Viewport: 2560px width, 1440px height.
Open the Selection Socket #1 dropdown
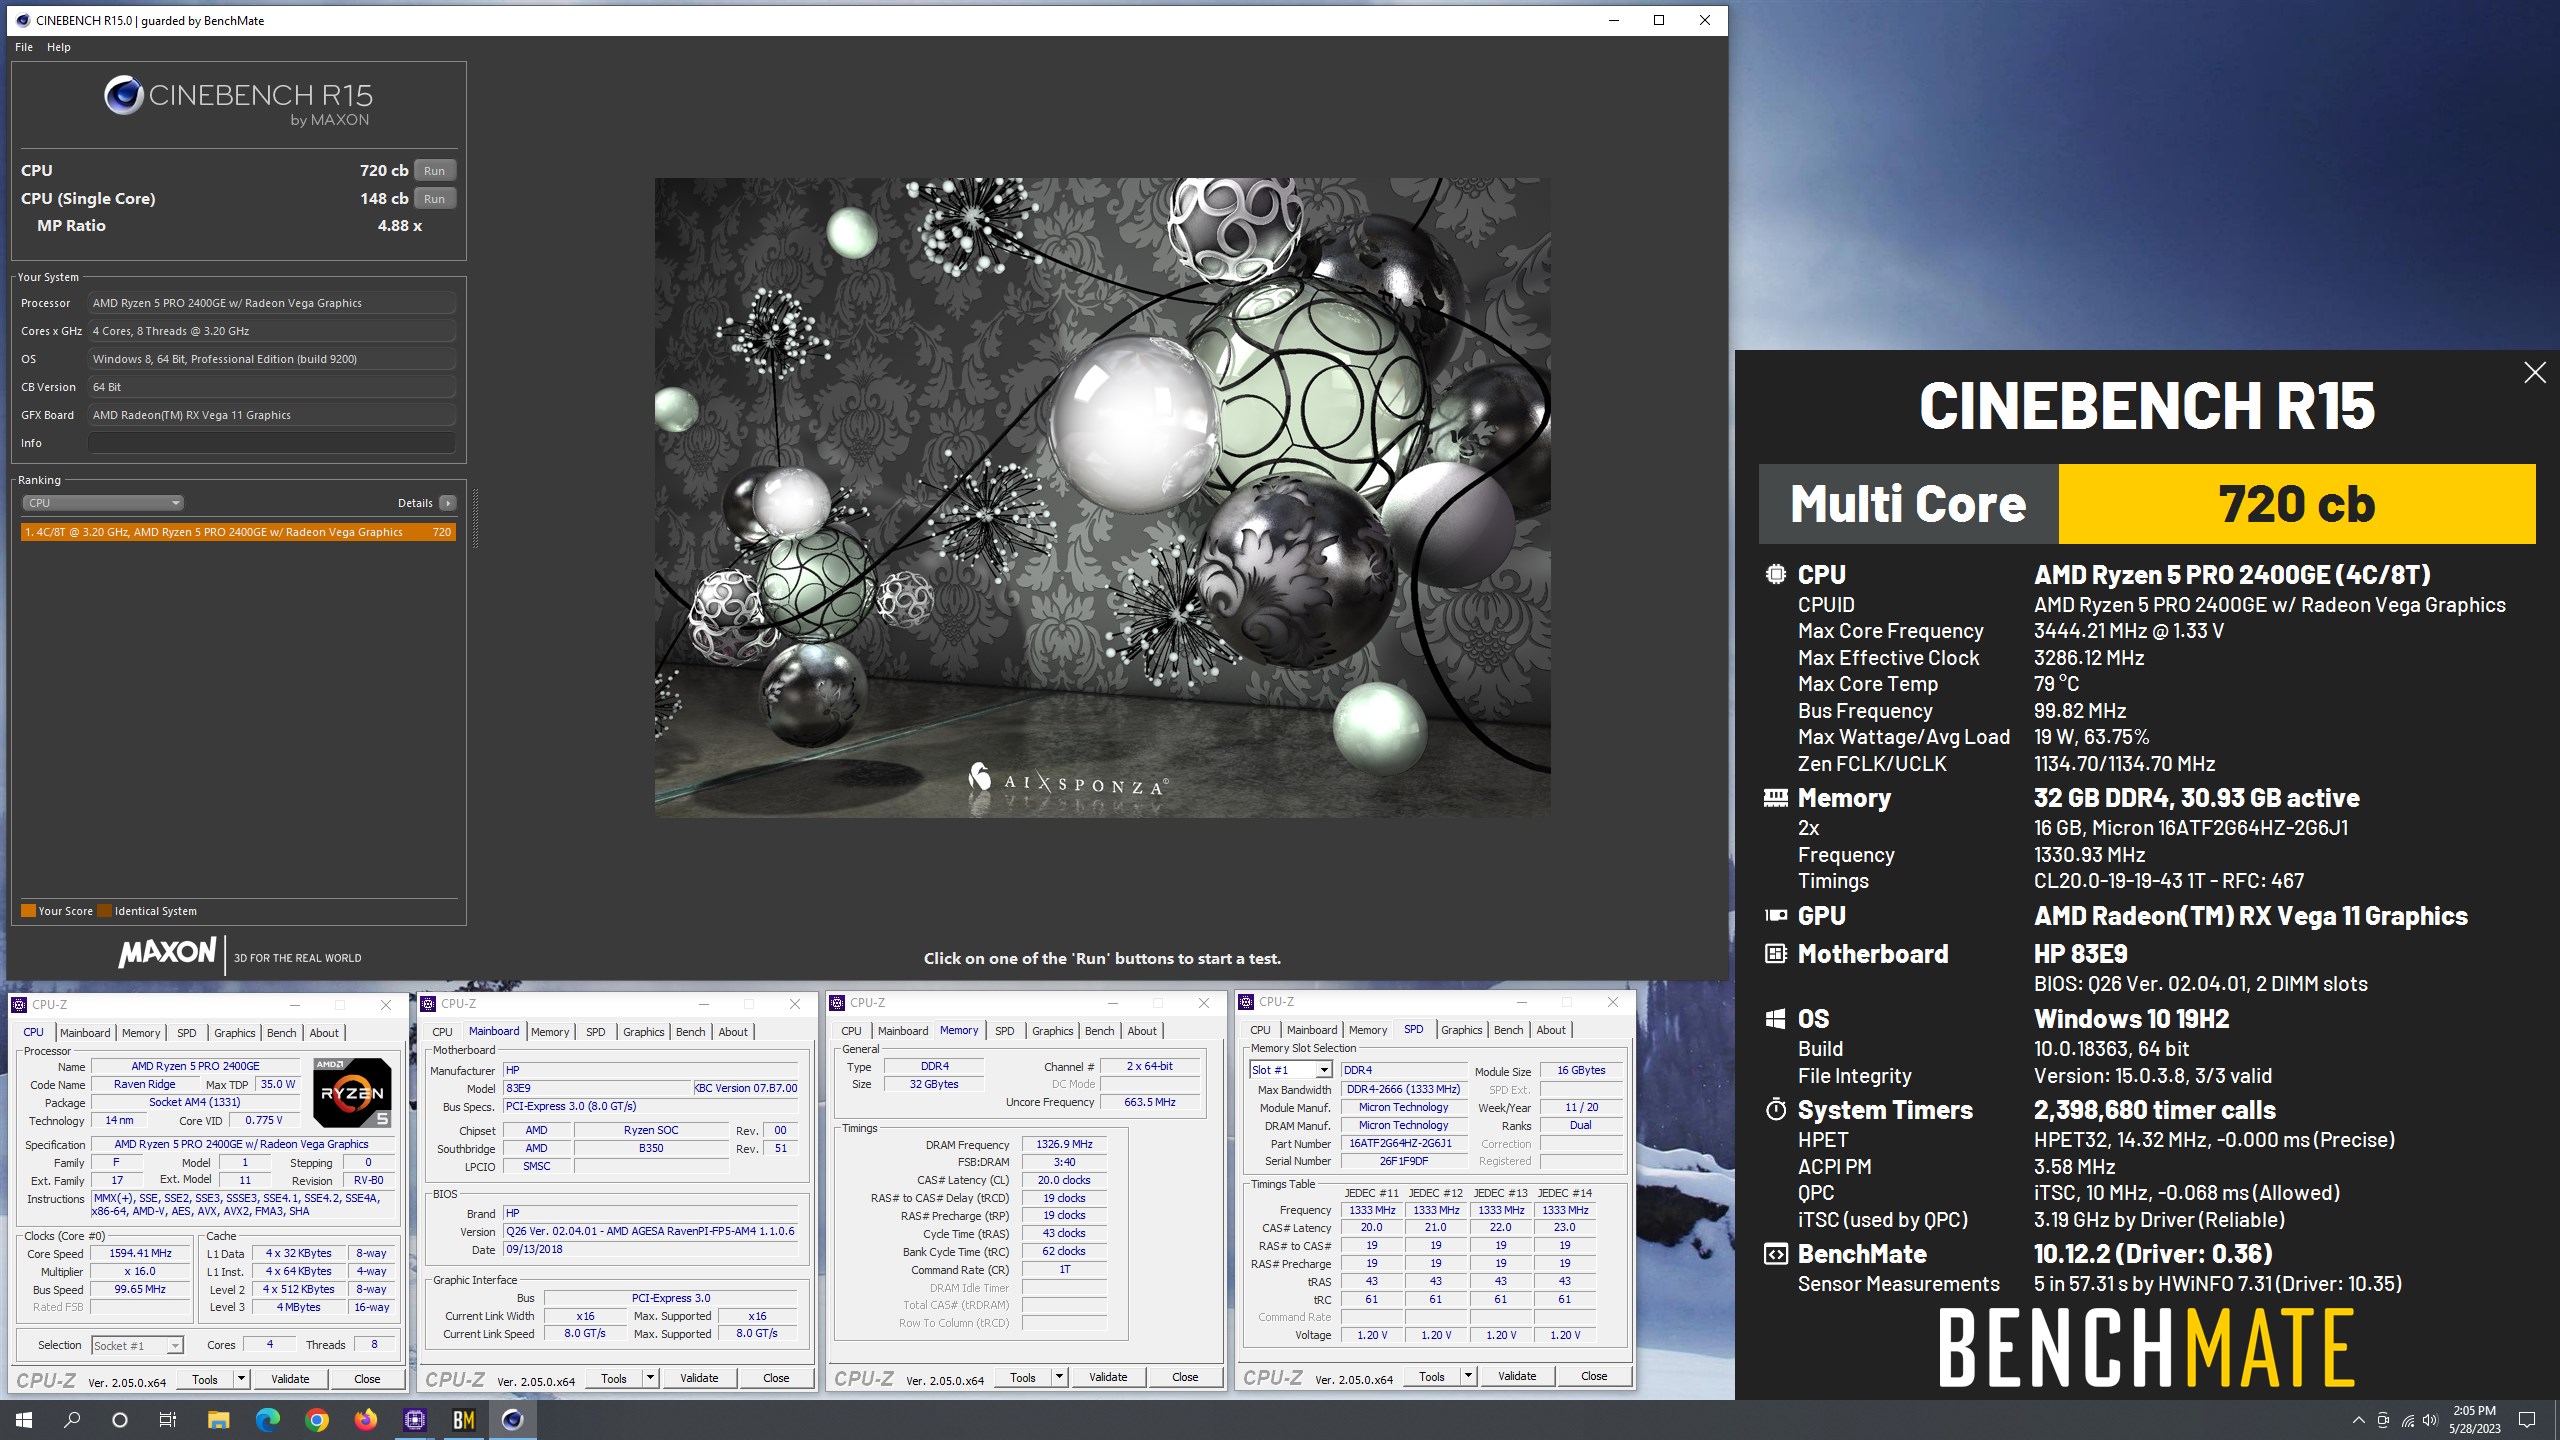coord(138,1346)
